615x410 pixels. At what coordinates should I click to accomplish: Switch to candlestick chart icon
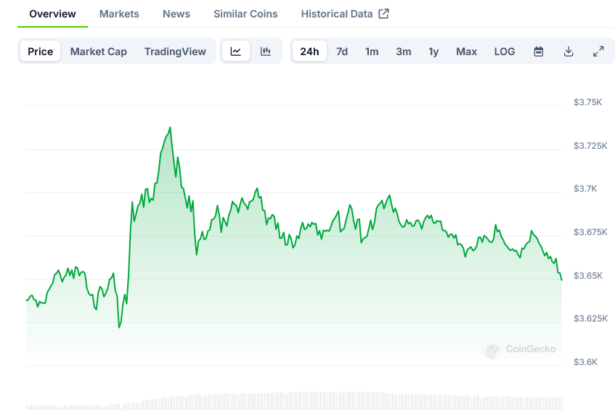[x=265, y=51]
